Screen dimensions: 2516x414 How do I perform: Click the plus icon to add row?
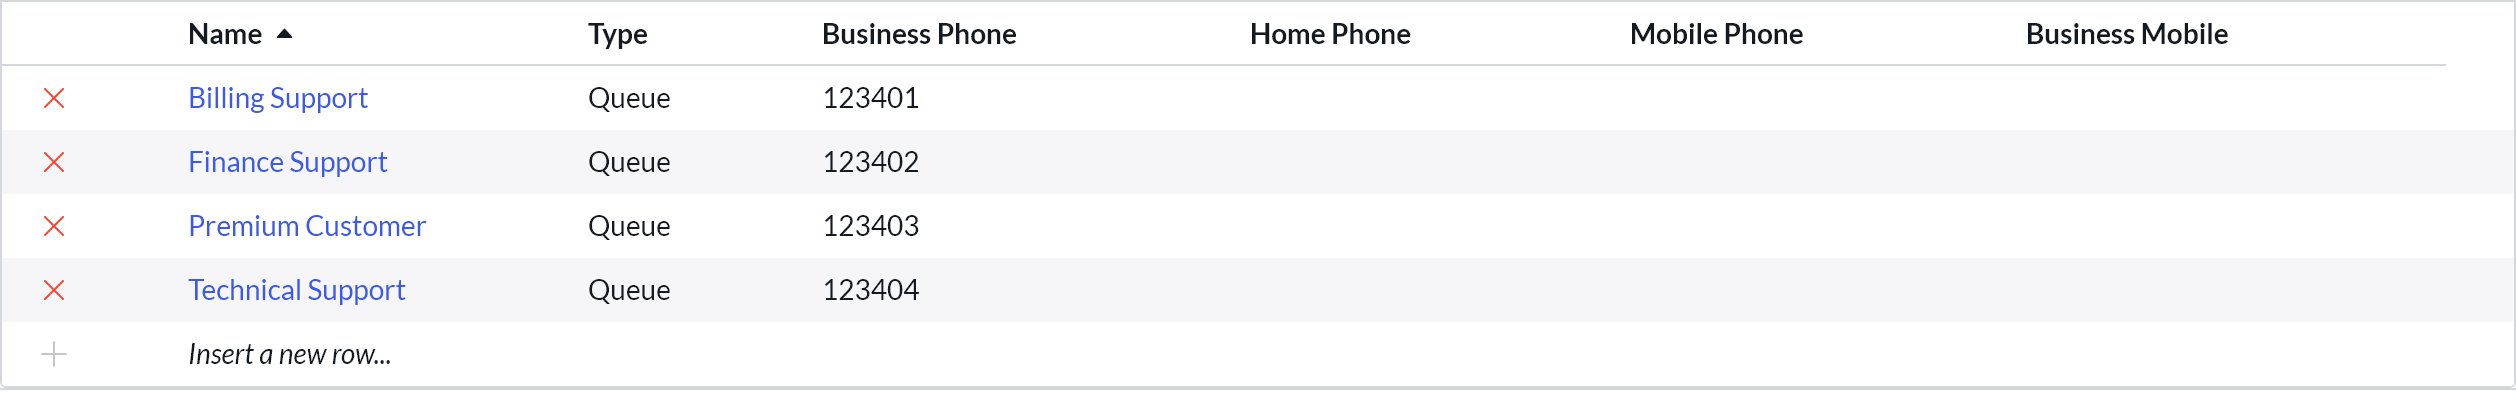(54, 354)
